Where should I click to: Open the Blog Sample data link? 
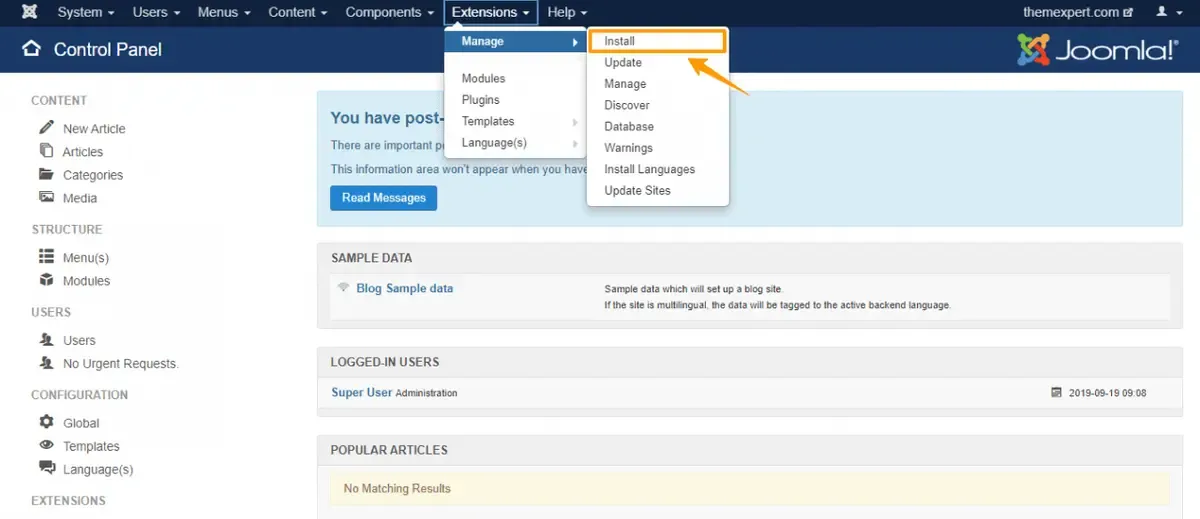404,288
